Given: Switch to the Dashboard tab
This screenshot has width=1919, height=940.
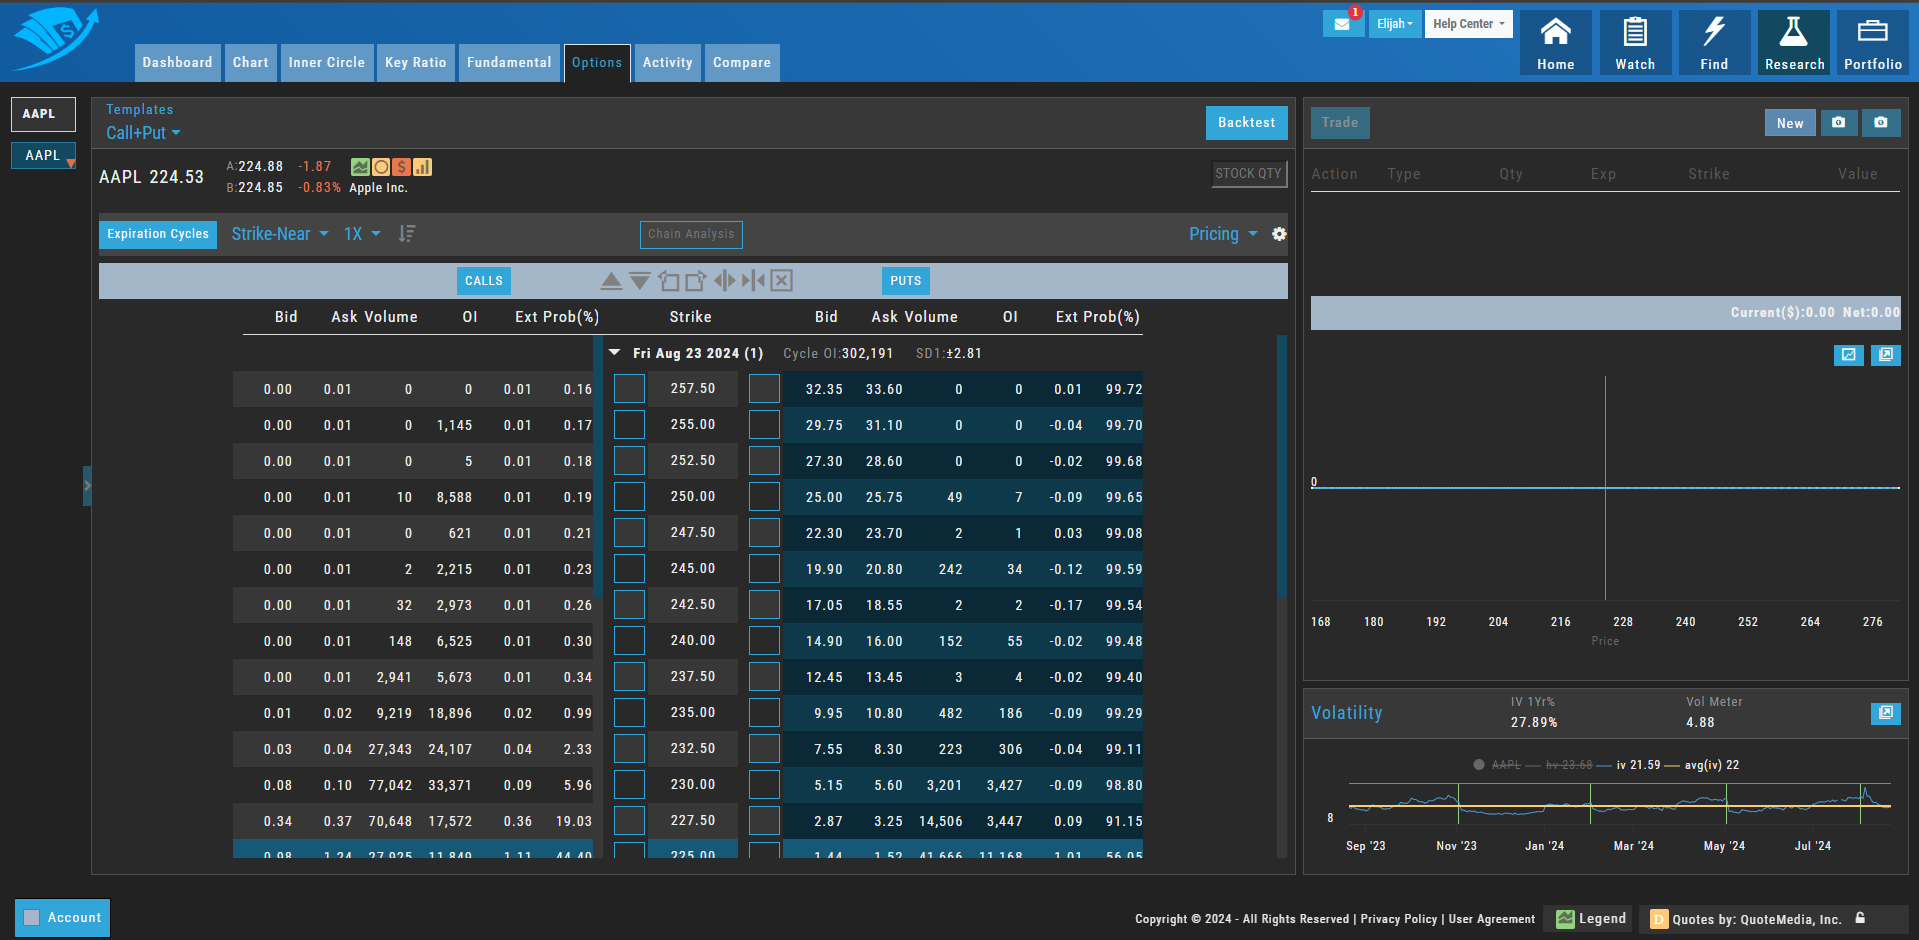Looking at the screenshot, I should tap(178, 63).
